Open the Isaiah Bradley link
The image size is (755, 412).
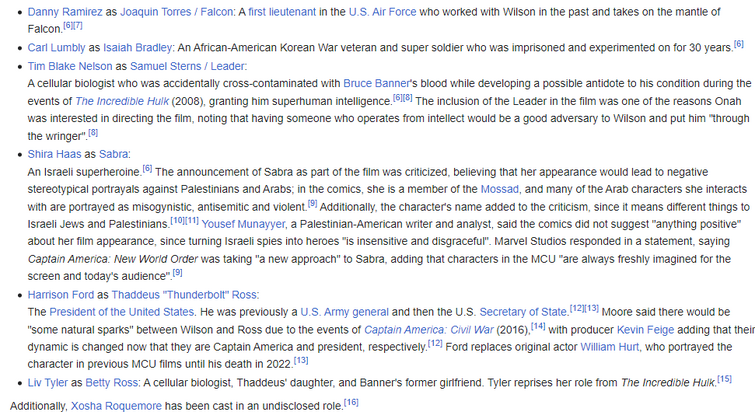[x=137, y=48]
